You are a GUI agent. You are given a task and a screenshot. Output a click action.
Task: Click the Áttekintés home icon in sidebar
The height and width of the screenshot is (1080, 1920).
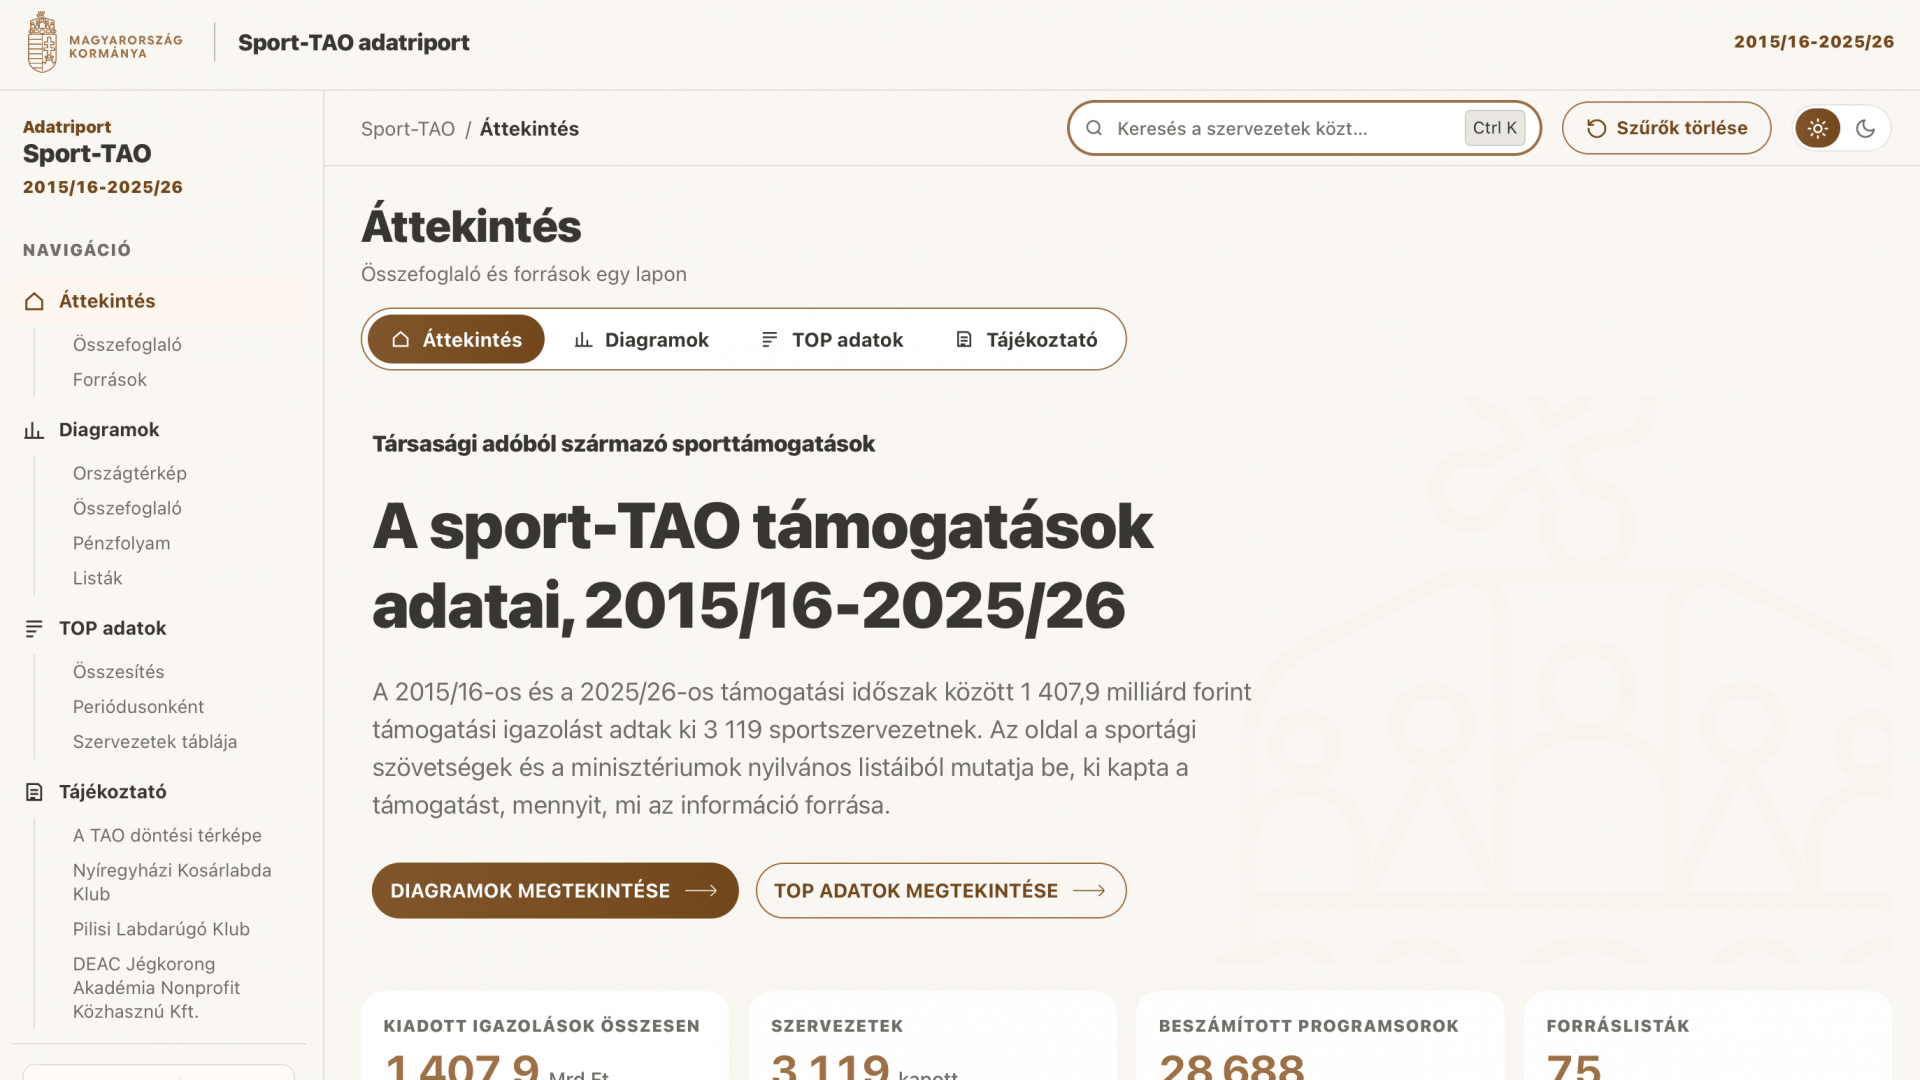tap(34, 301)
